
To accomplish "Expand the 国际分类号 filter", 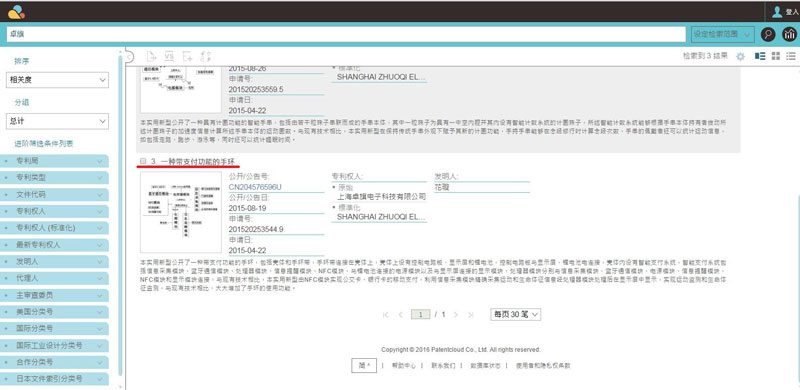I will pyautogui.click(x=55, y=328).
